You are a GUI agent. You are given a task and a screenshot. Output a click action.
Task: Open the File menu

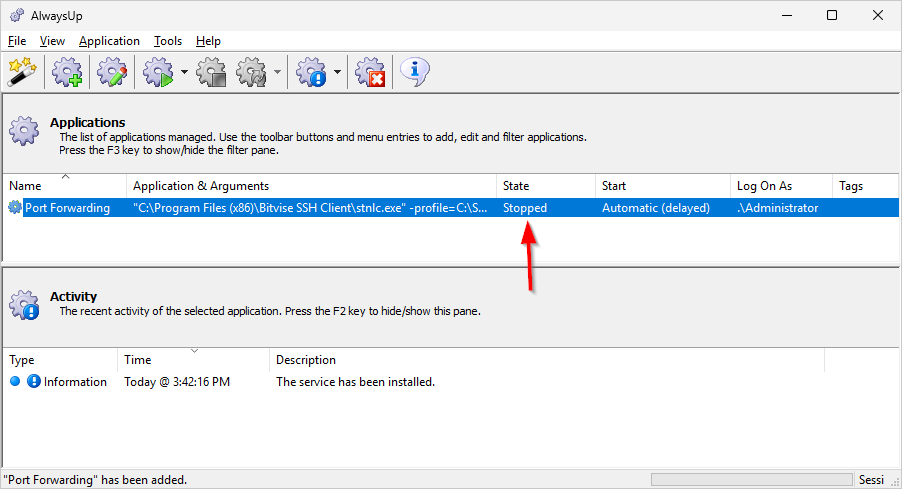(x=17, y=41)
